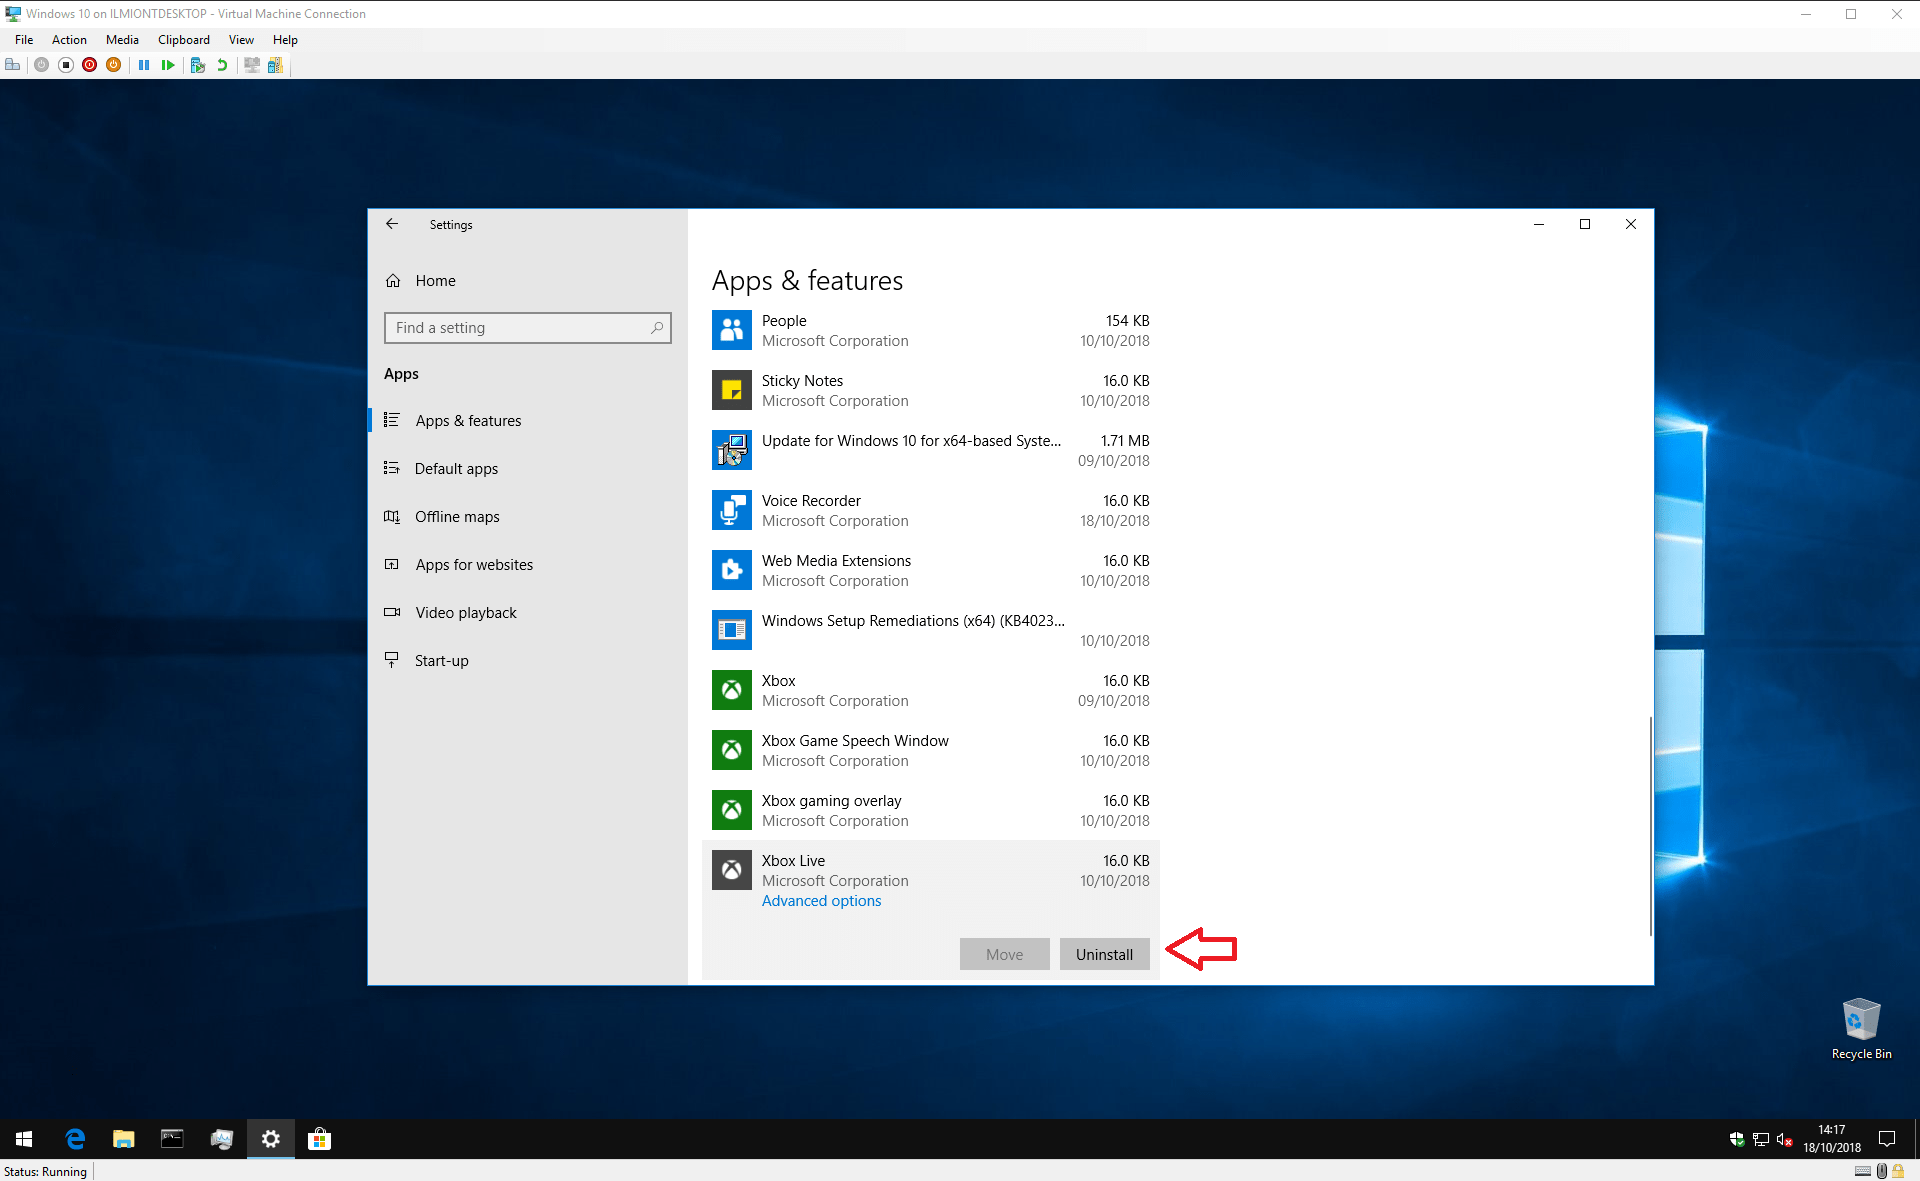
Task: Click the red Shut Down toolbar icon
Action: tap(90, 65)
